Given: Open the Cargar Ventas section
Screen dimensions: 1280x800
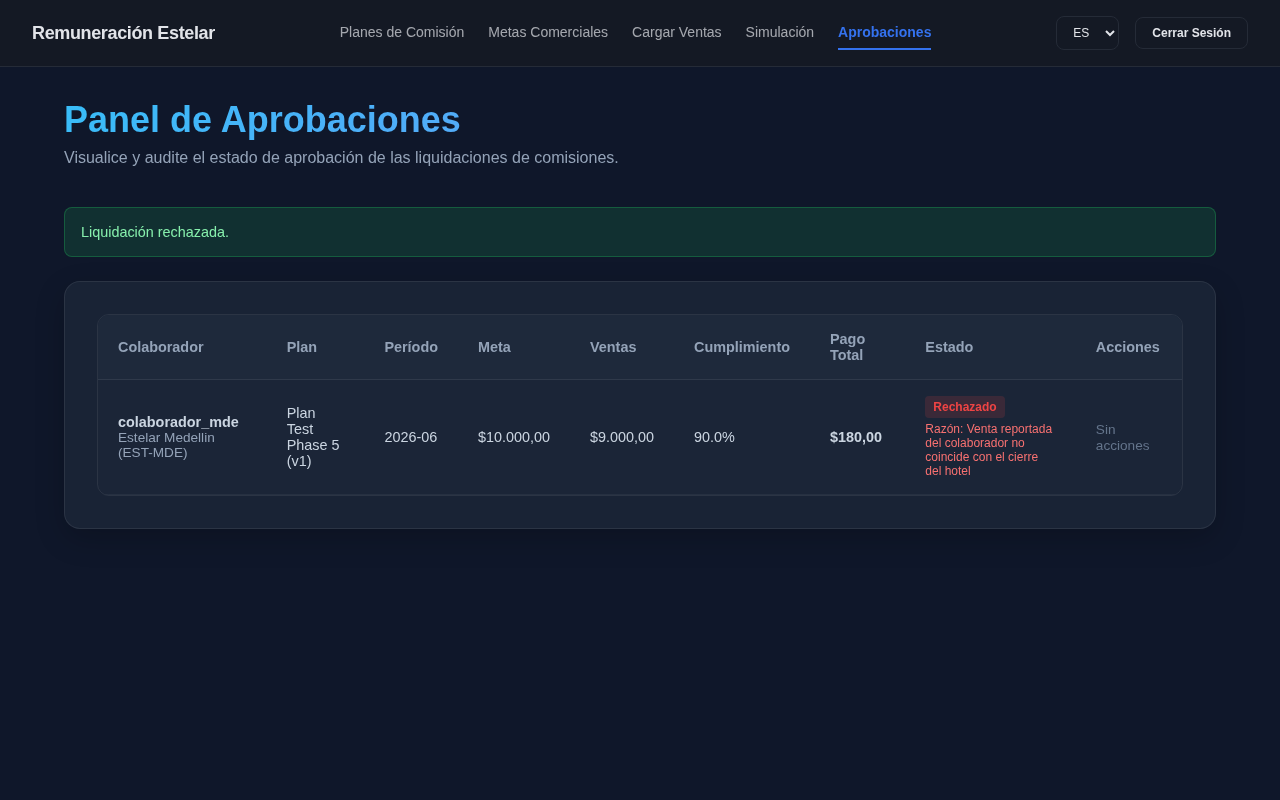Looking at the screenshot, I should [x=676, y=32].
